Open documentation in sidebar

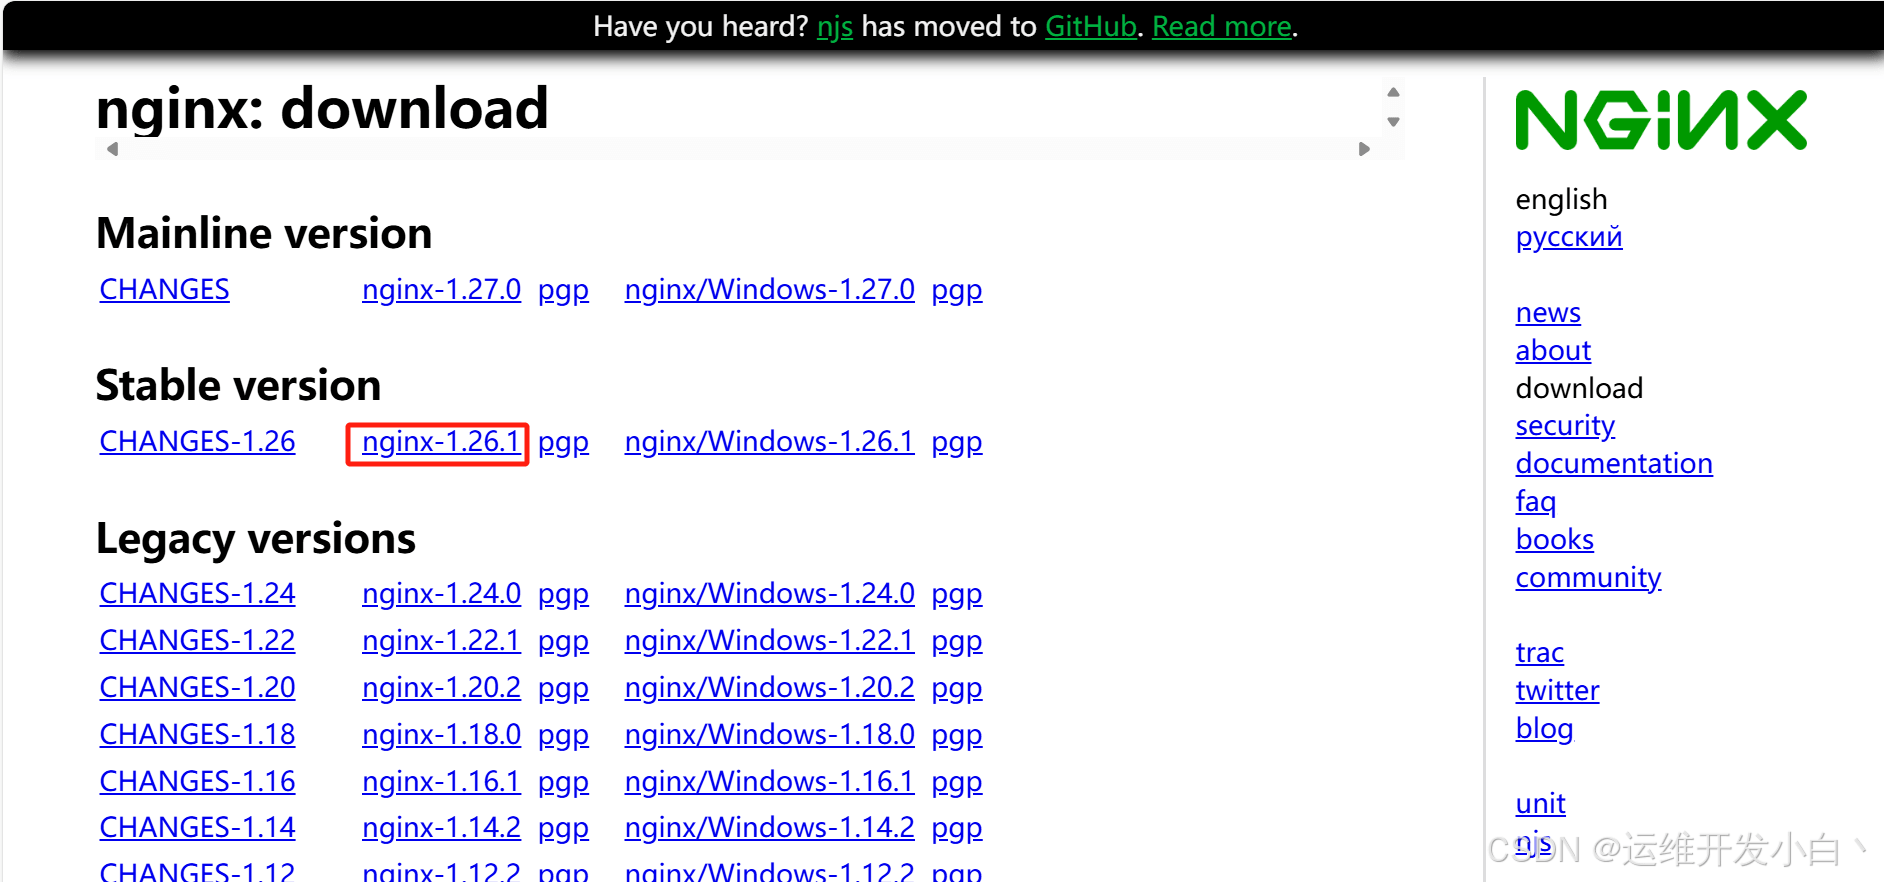pyautogui.click(x=1614, y=463)
